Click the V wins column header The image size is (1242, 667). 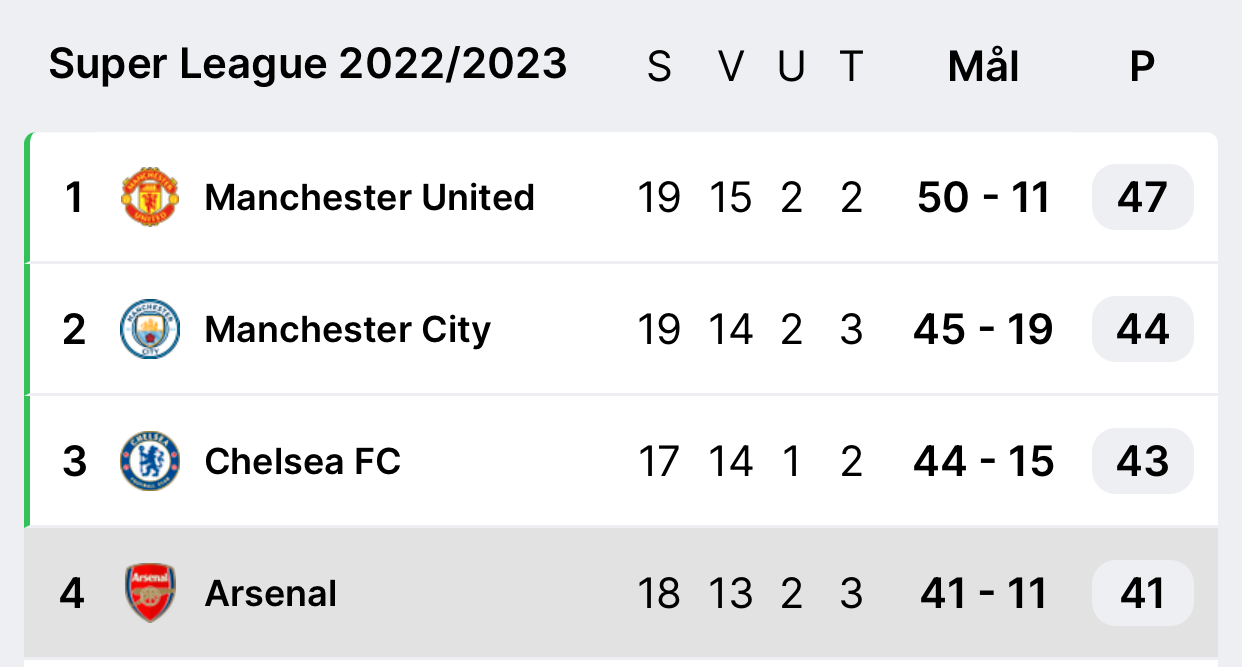(731, 67)
